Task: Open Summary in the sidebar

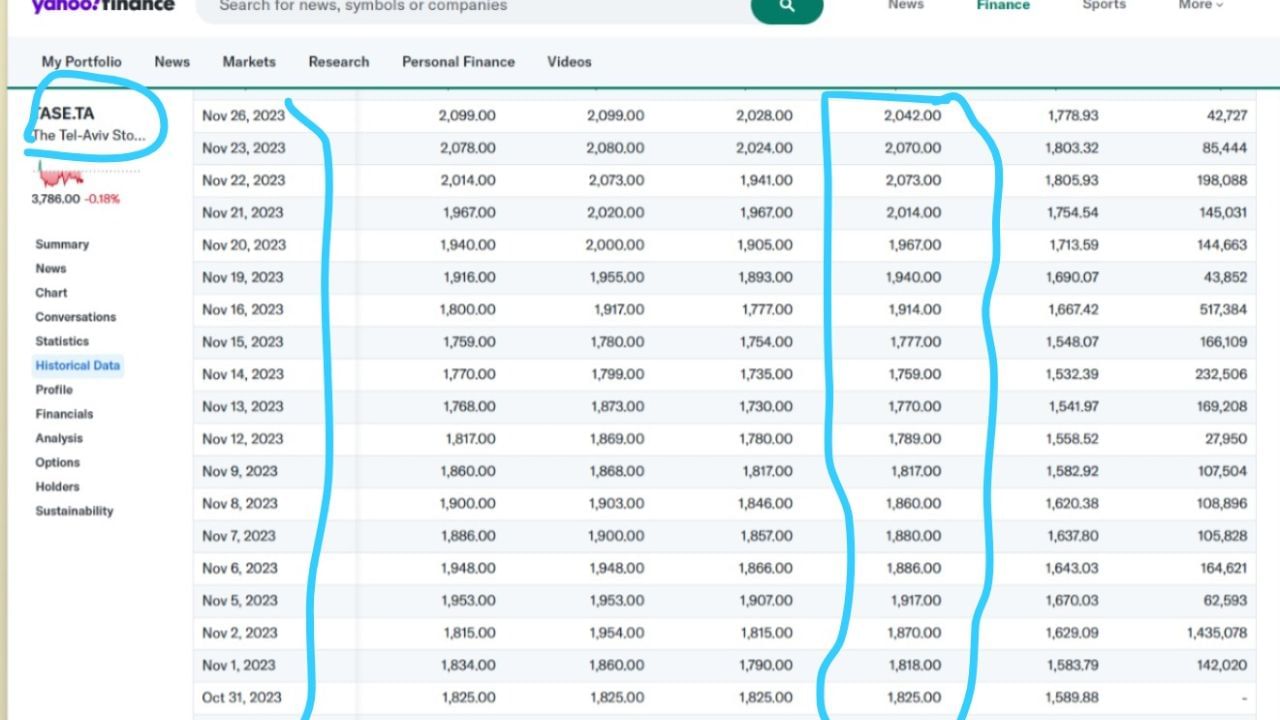Action: pyautogui.click(x=62, y=244)
